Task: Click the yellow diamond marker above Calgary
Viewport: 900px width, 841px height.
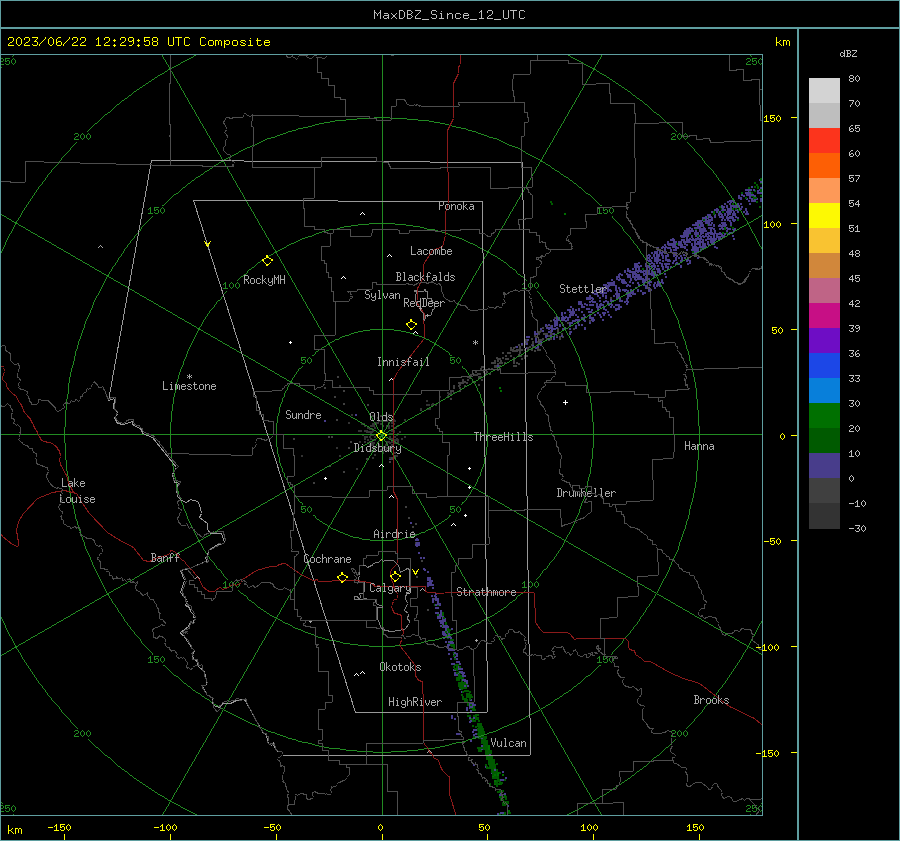Action: [395, 576]
